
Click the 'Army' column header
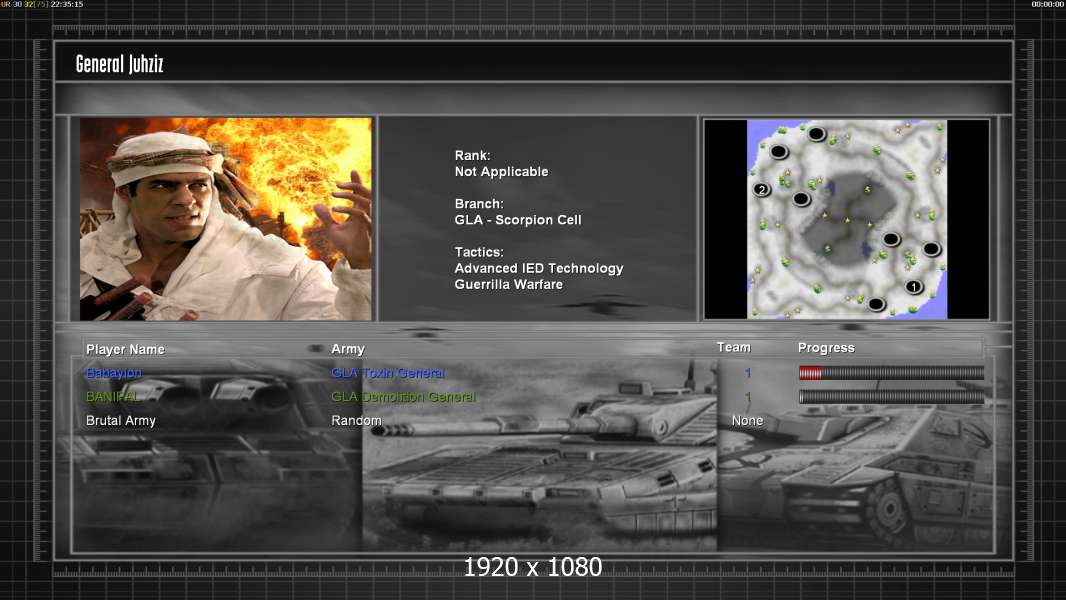tap(348, 349)
